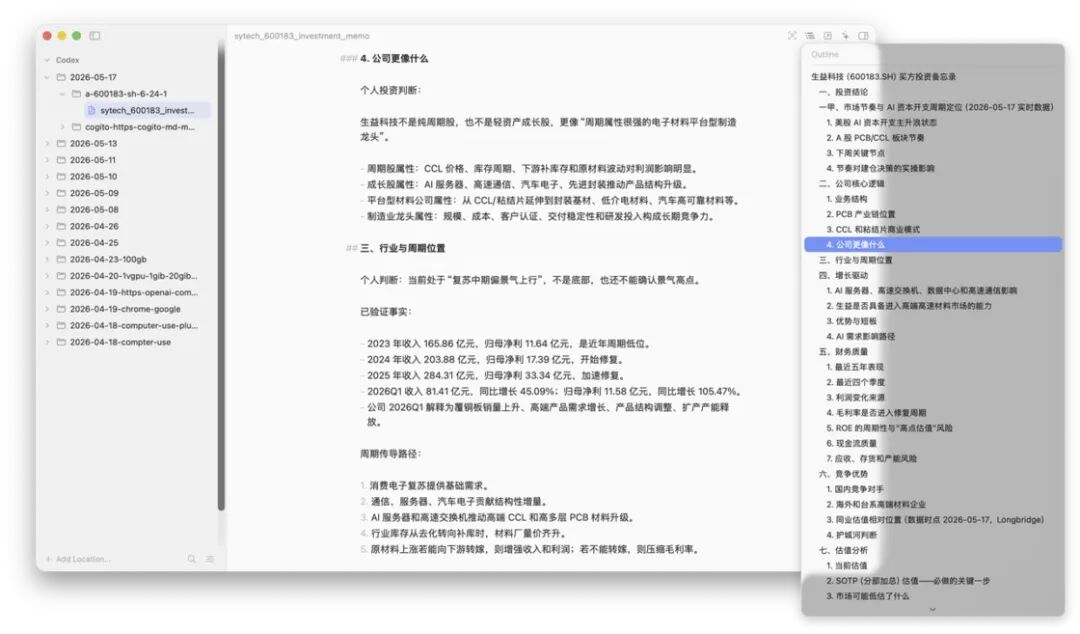Jump to outline item 一、投资结论
The width and height of the screenshot is (1080, 634).
[x=843, y=92]
